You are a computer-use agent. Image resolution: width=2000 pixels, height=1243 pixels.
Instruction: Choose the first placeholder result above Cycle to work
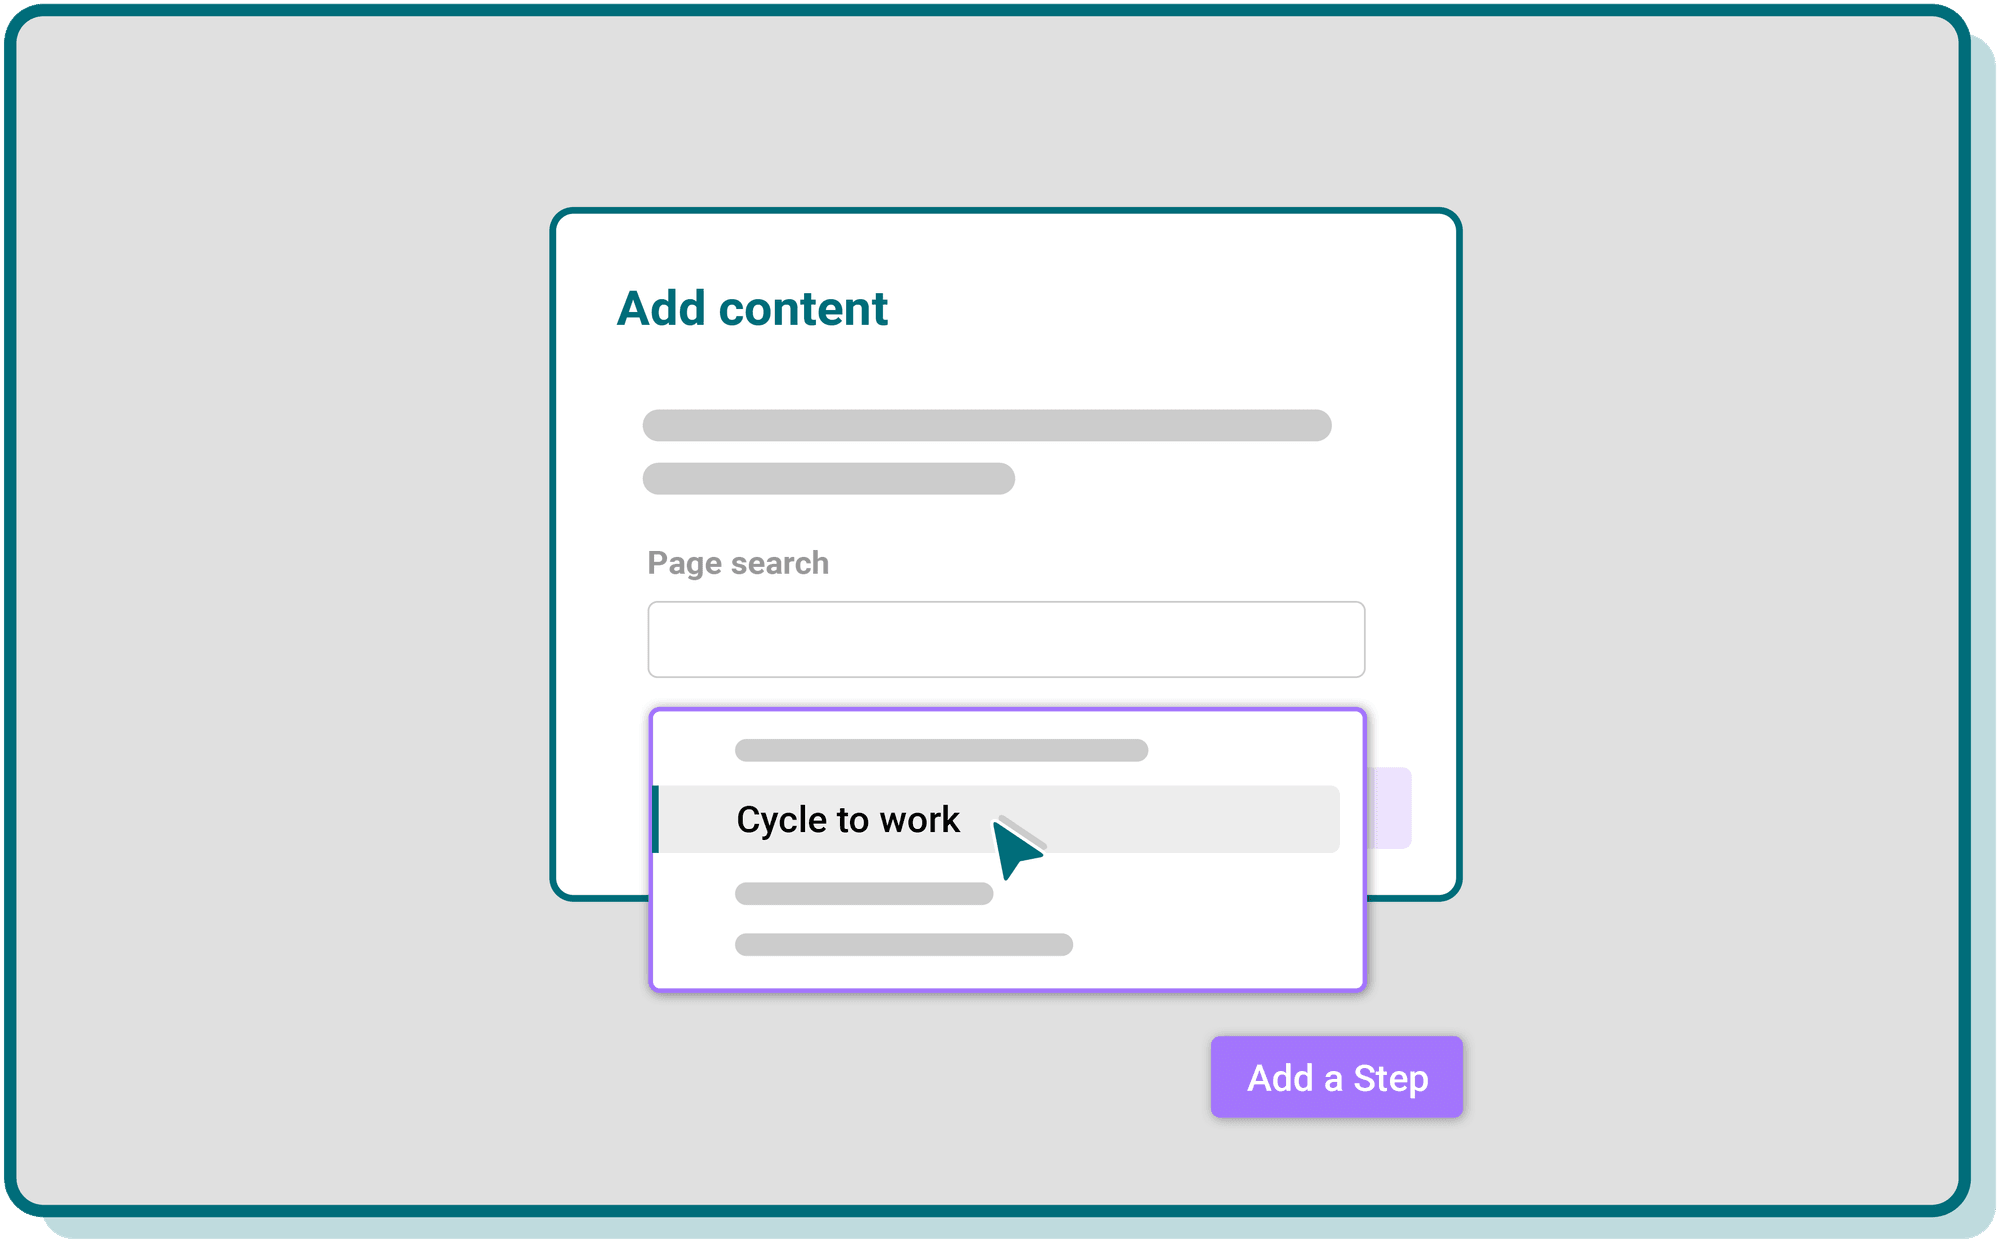tap(941, 750)
